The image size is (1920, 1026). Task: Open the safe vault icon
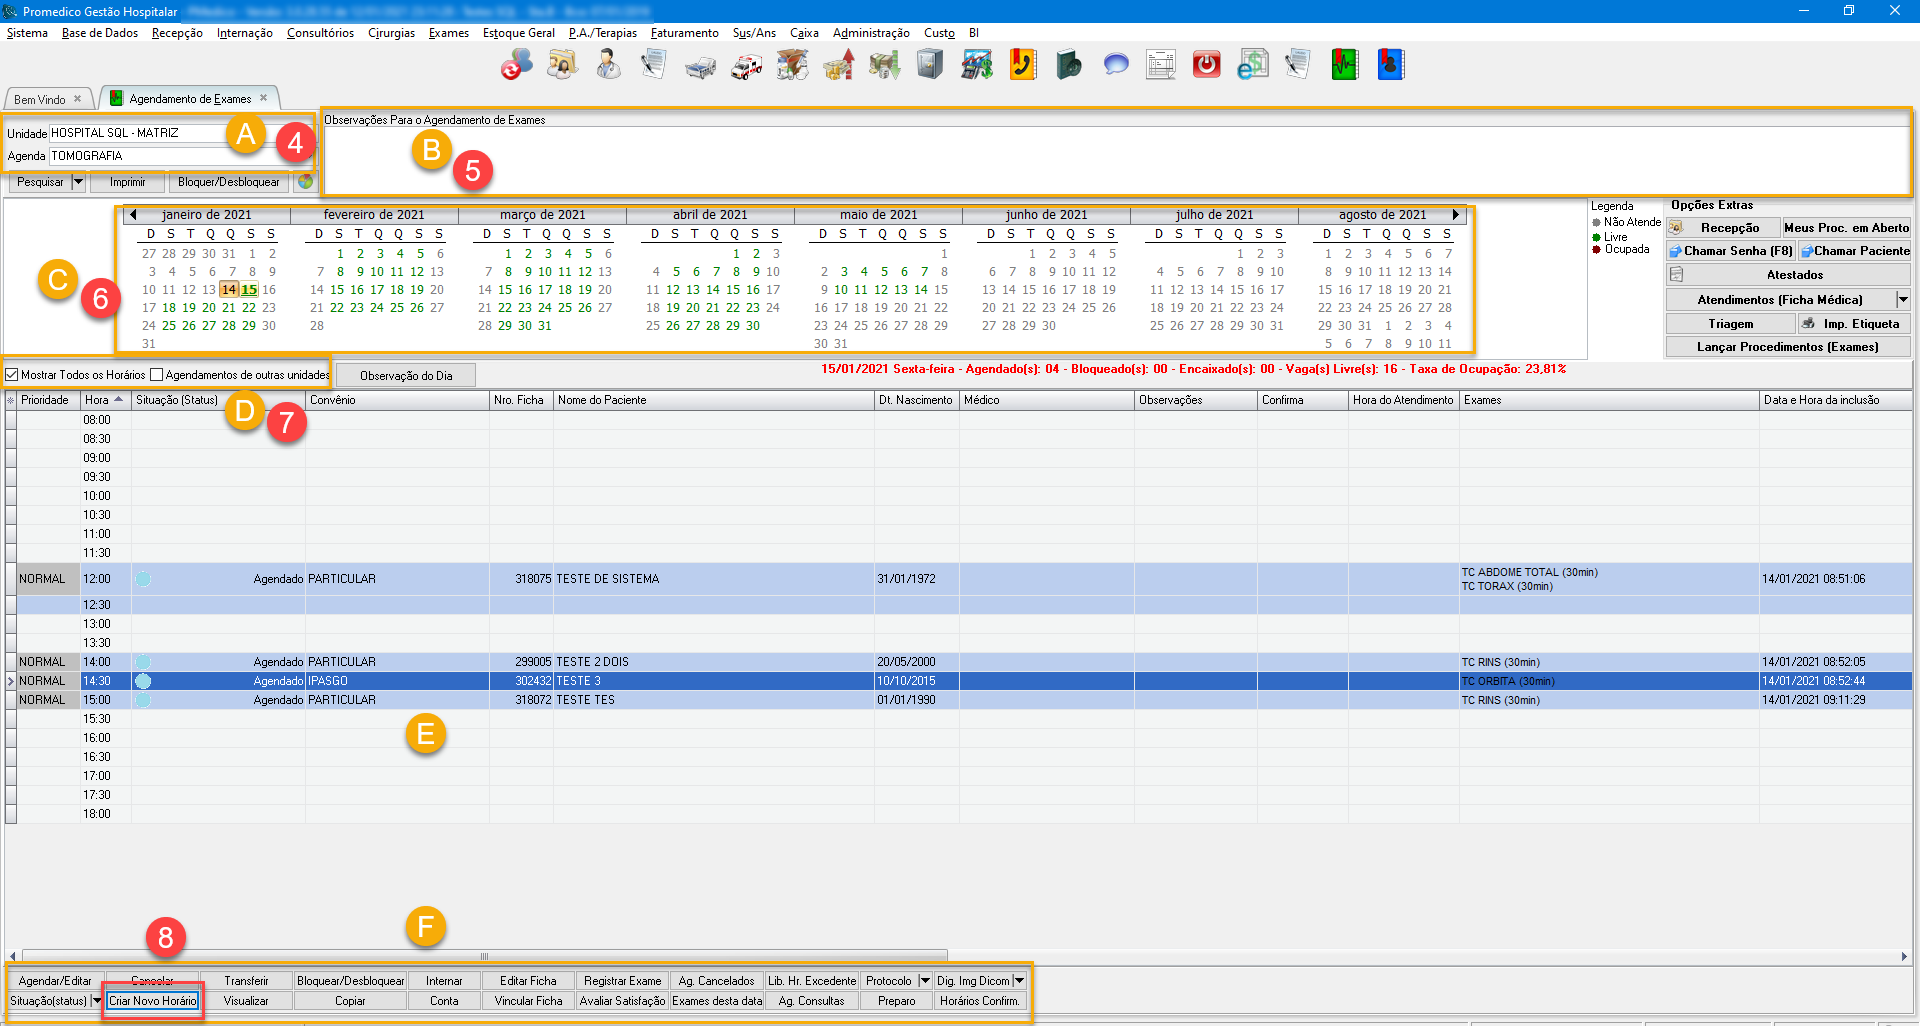coord(930,66)
